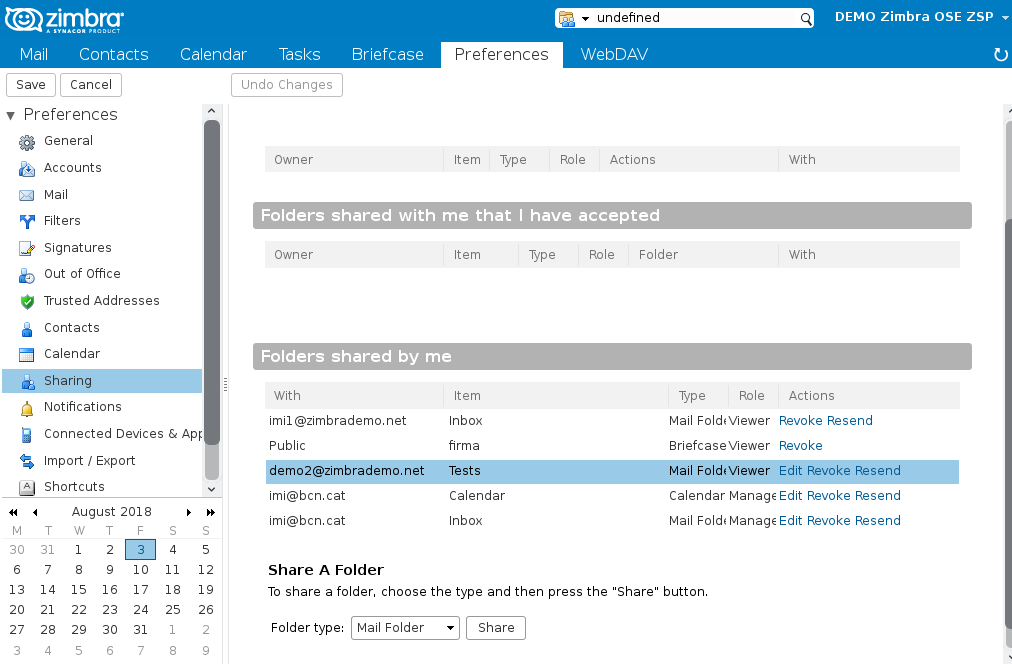Click the preferences sidebar vertical scrollbar

tap(211, 300)
